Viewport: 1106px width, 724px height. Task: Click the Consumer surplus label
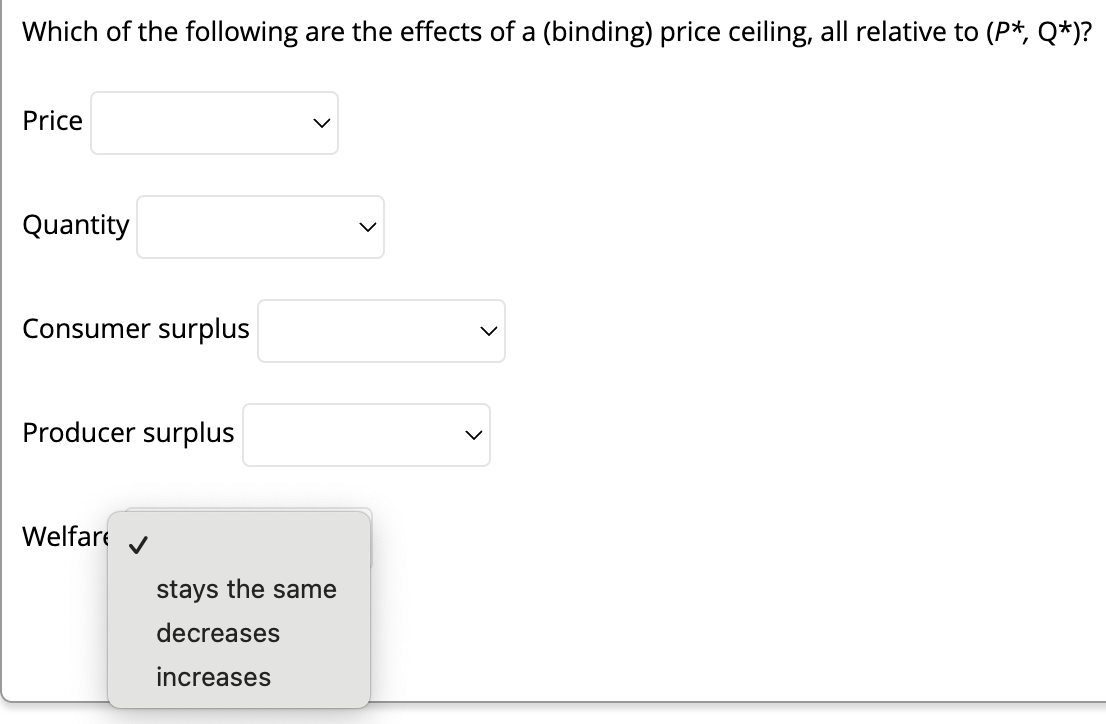pos(136,328)
